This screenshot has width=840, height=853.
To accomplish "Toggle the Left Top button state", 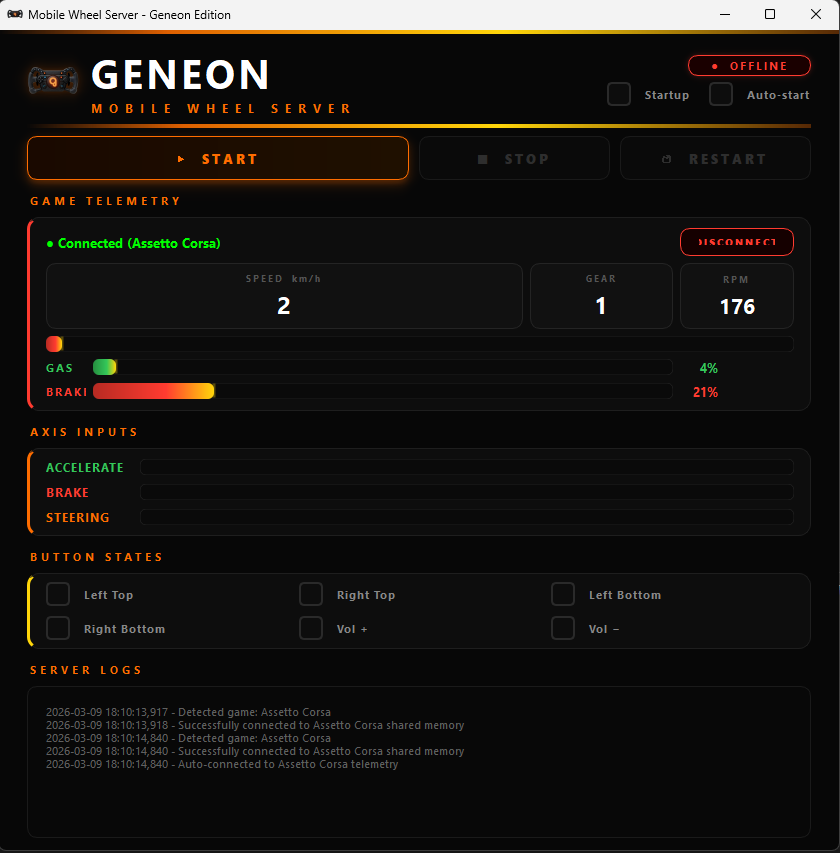I will [57, 594].
